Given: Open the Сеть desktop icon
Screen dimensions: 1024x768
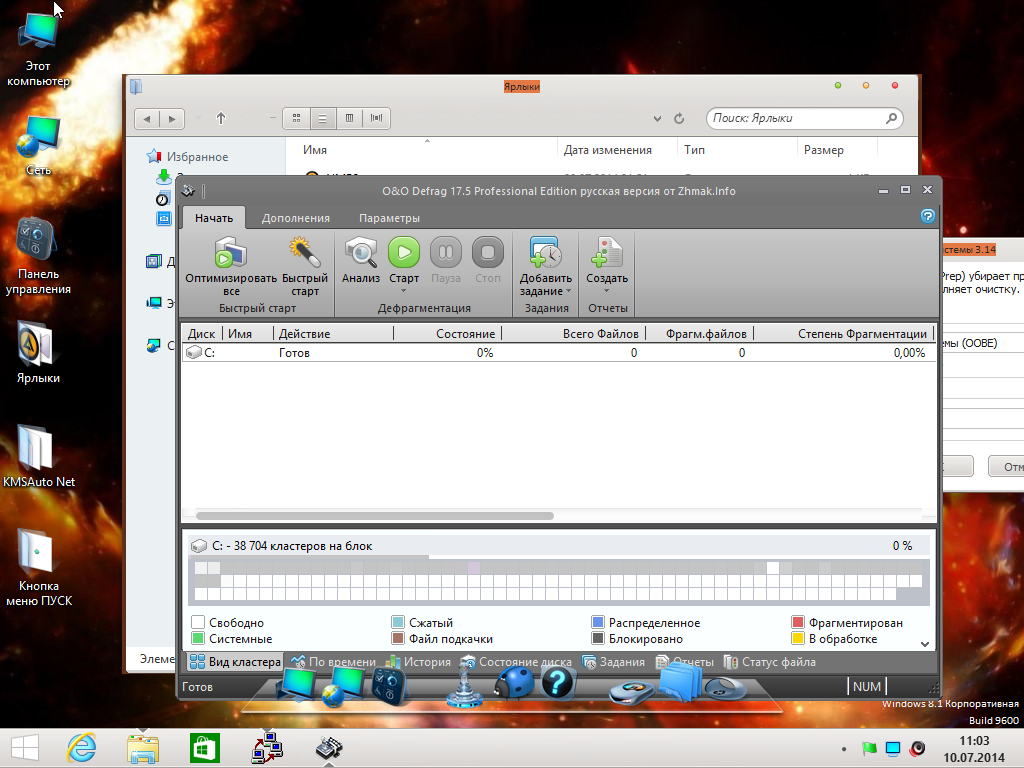Looking at the screenshot, I should tap(38, 145).
